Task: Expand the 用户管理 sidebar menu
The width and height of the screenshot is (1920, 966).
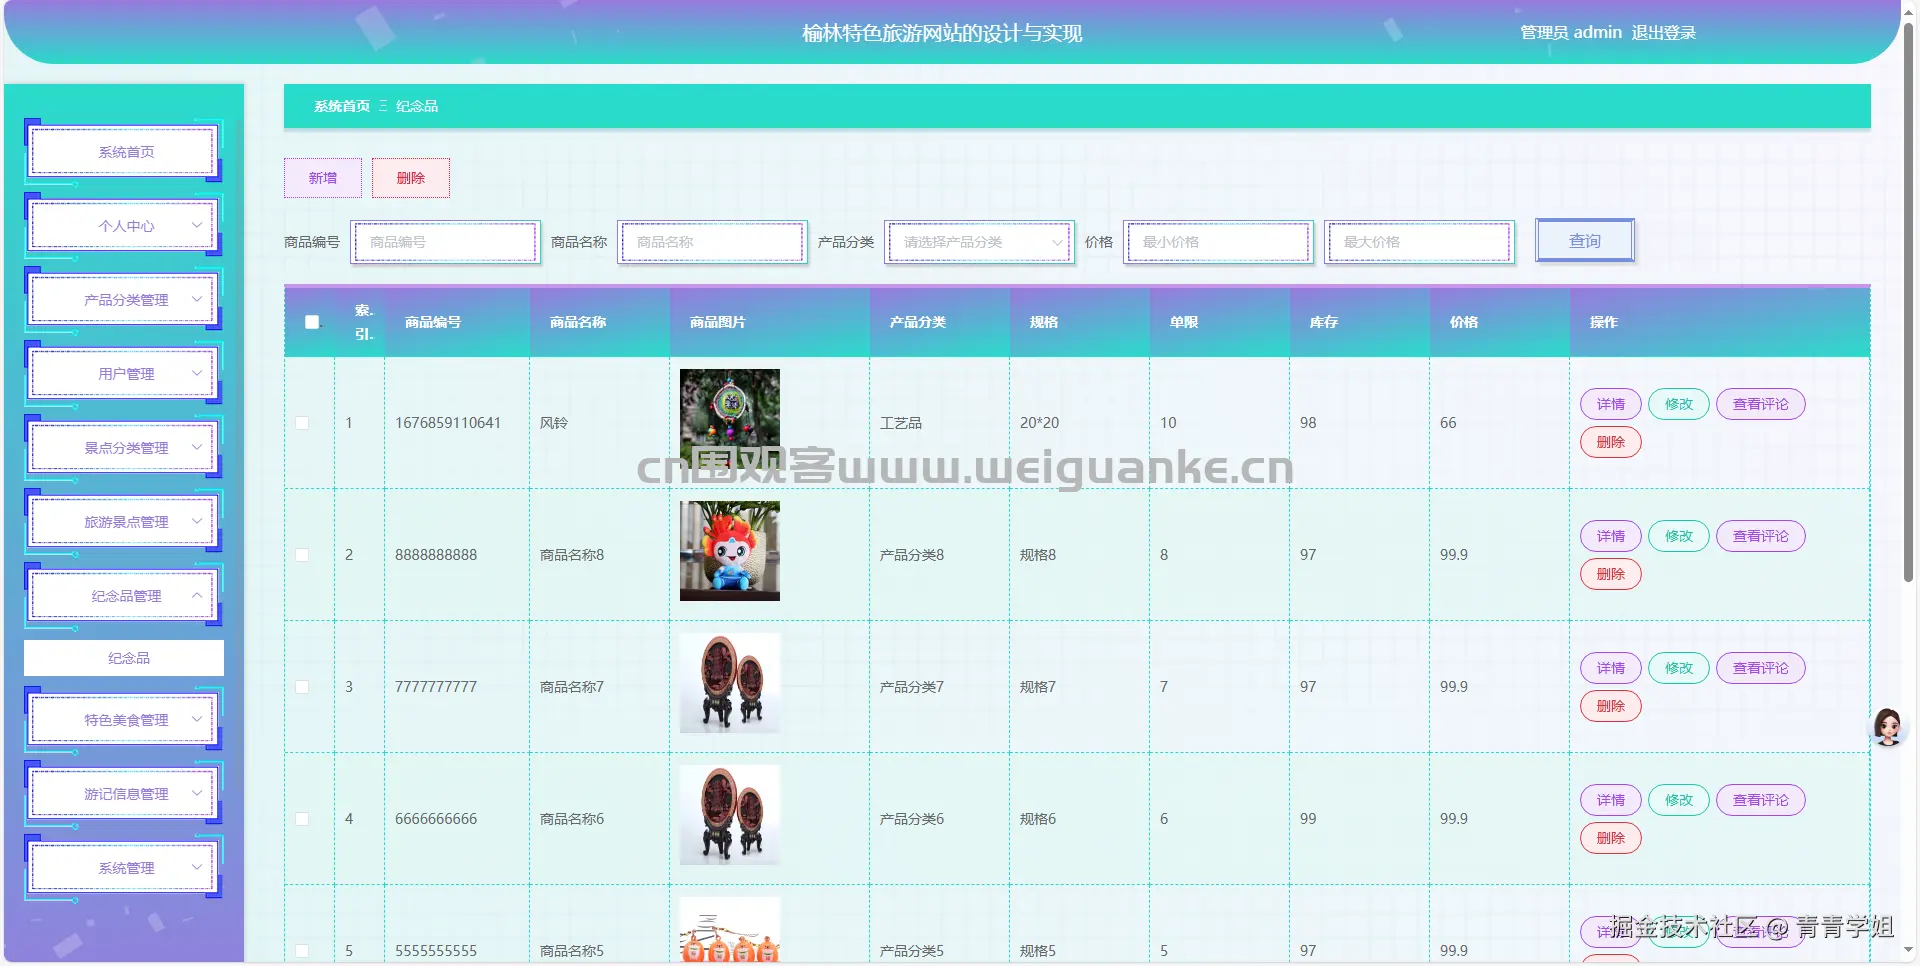Action: pos(124,374)
